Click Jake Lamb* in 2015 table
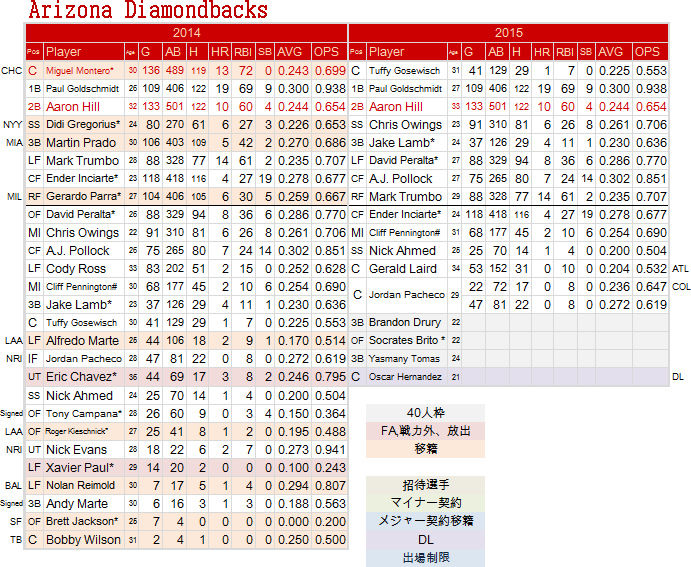The width and height of the screenshot is (691, 567). click(x=401, y=143)
